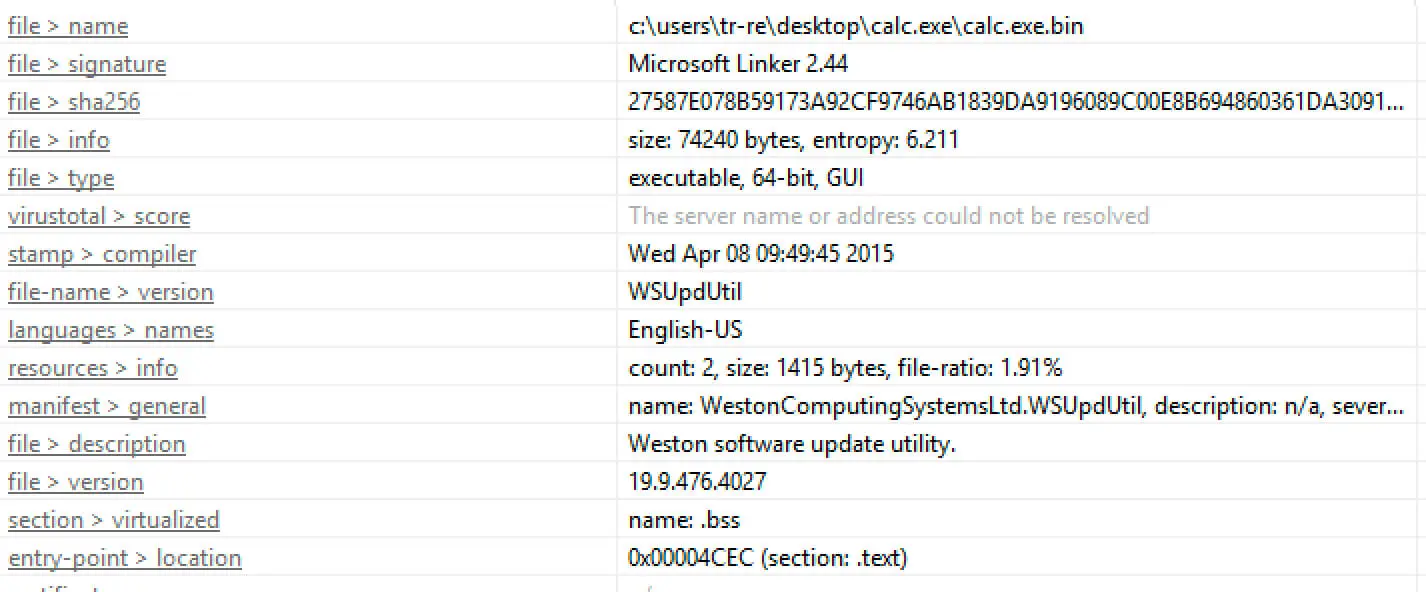Select the '19.9.476.4027' version value
This screenshot has height=592, width=1426.
pos(697,483)
